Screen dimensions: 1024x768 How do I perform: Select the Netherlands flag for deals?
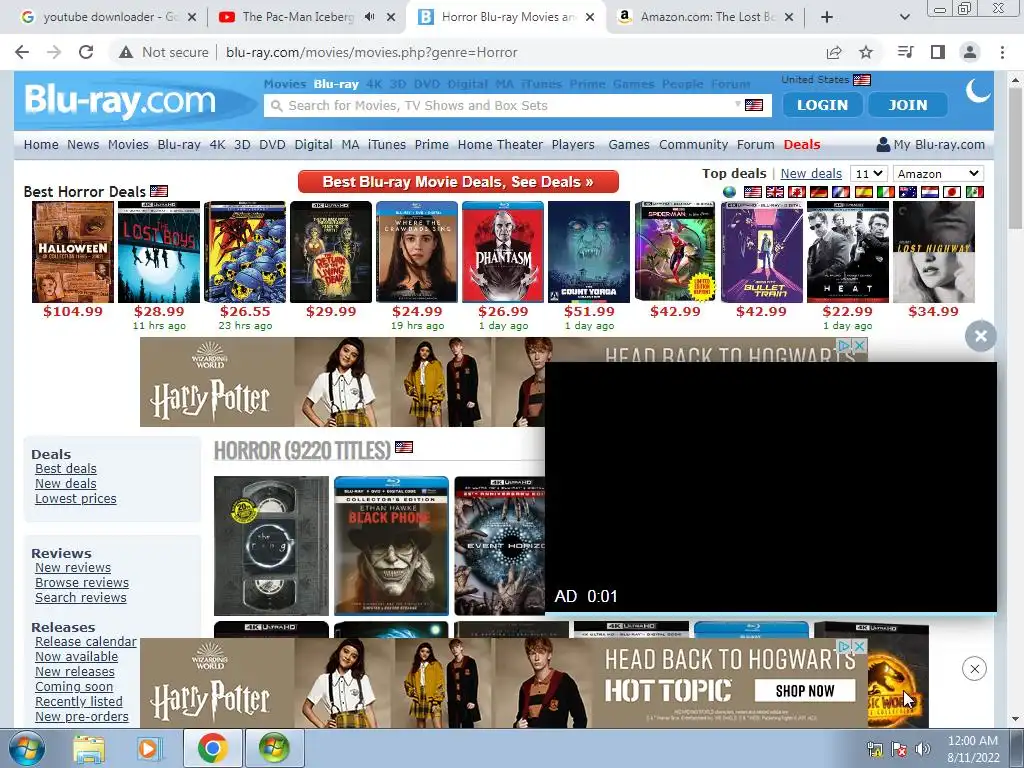[x=930, y=192]
